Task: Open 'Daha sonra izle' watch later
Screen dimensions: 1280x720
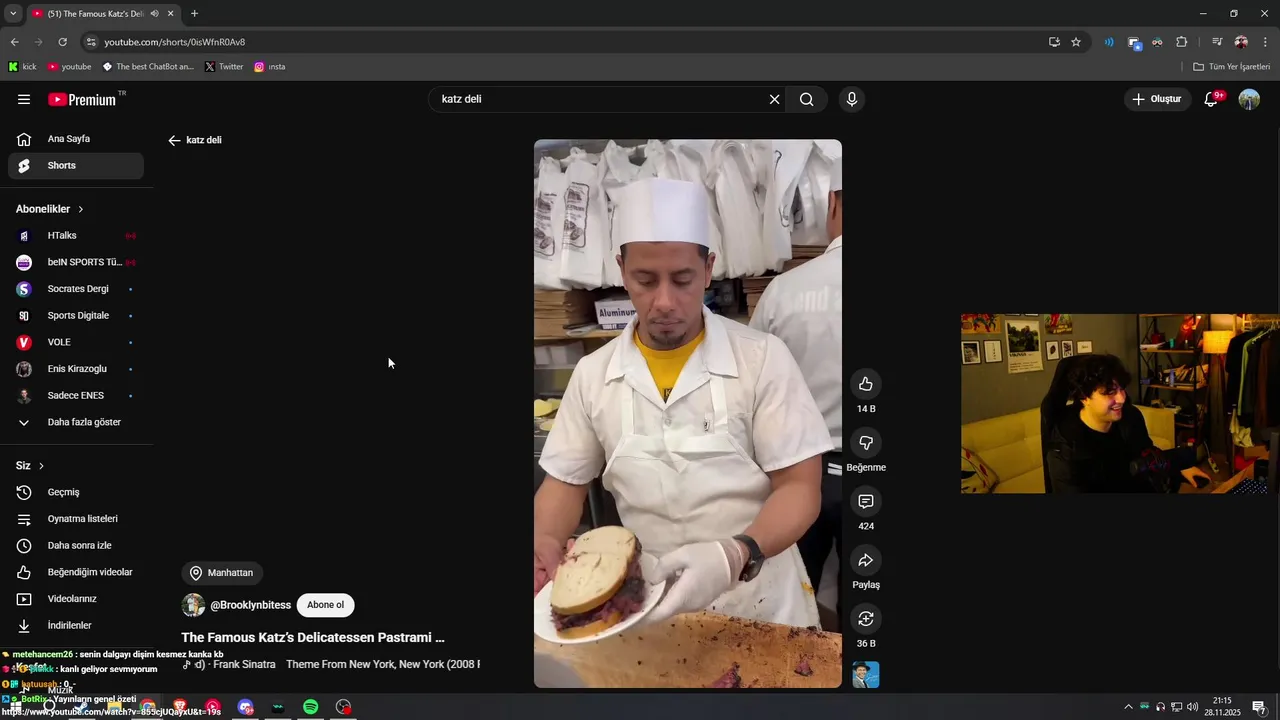Action: pyautogui.click(x=76, y=546)
